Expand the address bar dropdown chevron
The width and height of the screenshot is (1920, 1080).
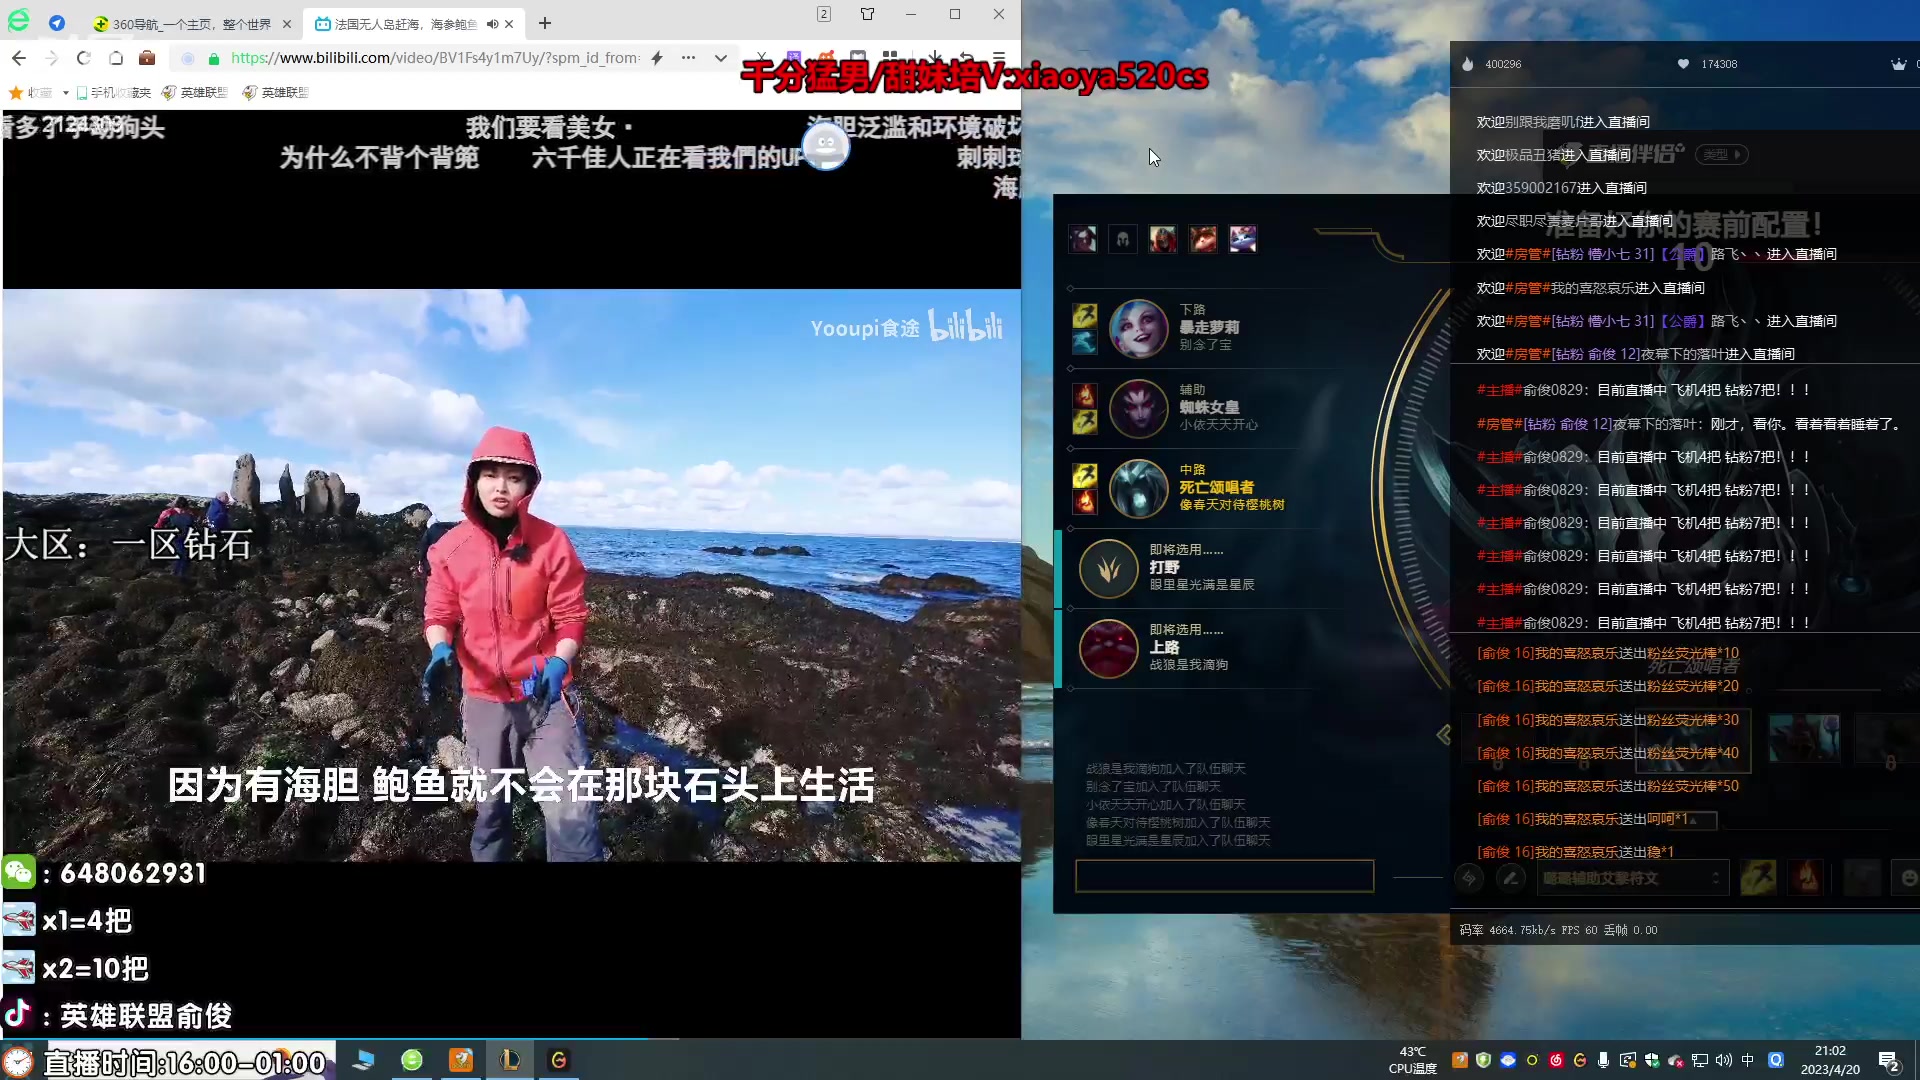point(720,58)
